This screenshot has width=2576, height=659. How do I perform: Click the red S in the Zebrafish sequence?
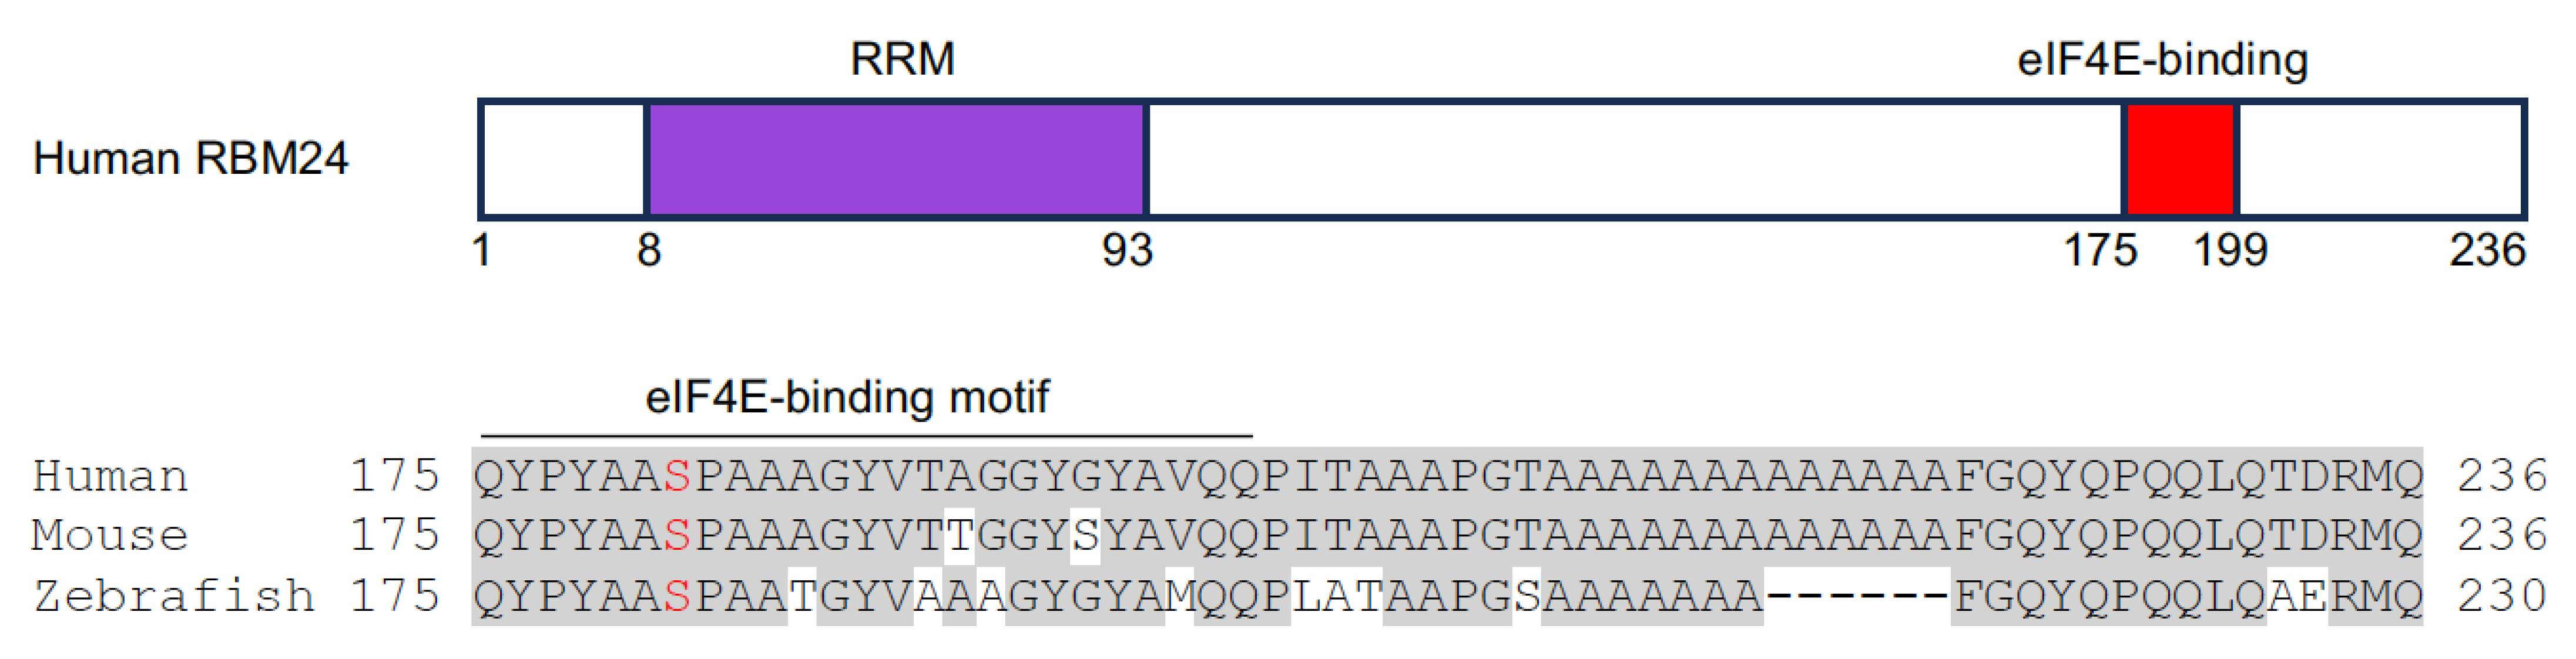tap(677, 596)
